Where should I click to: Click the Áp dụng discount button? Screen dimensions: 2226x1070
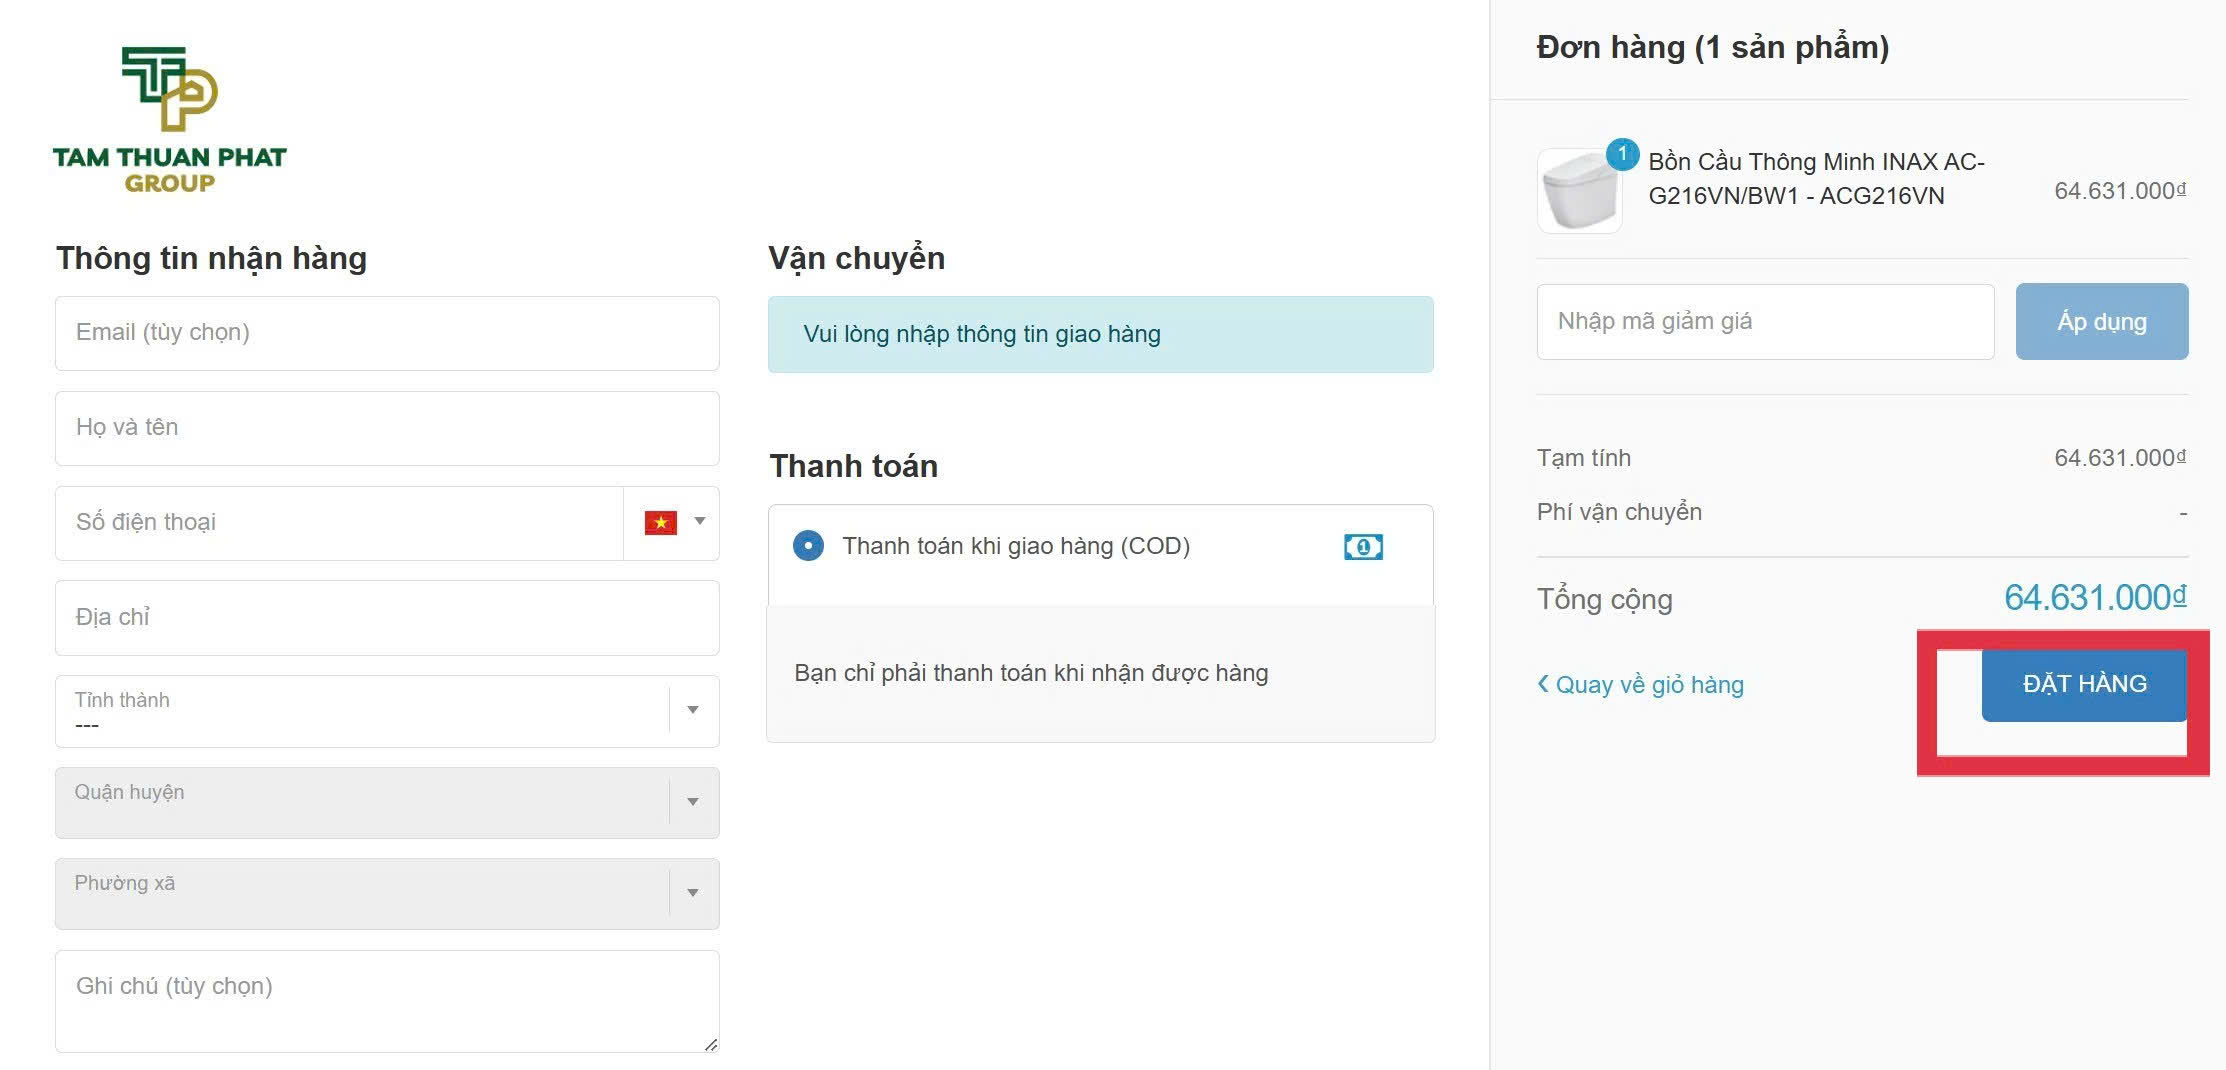[x=2101, y=322]
